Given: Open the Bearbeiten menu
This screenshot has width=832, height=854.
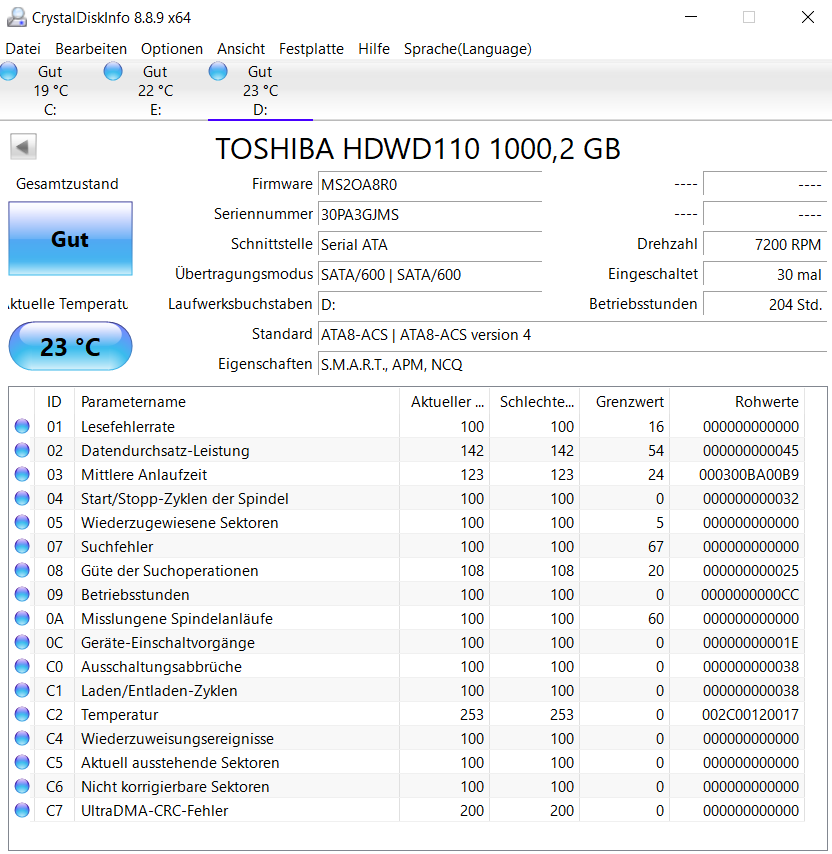Looking at the screenshot, I should (91, 49).
